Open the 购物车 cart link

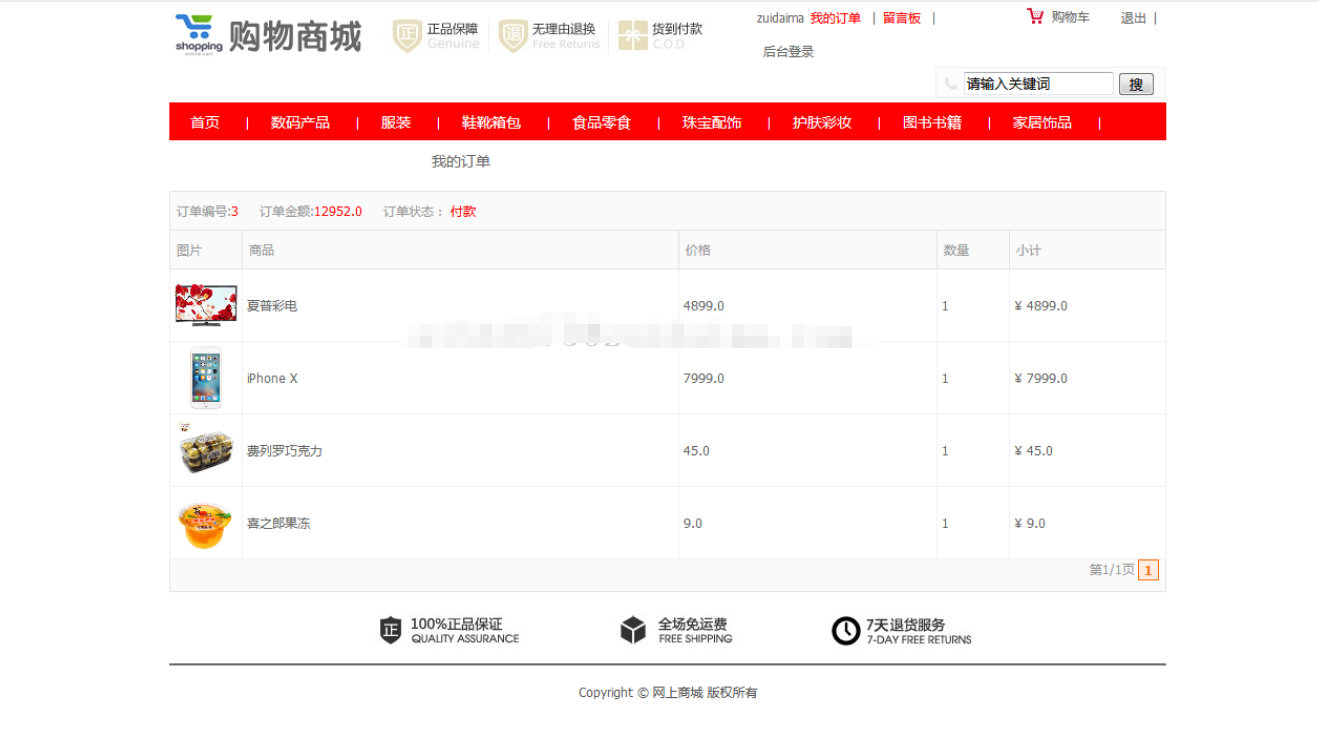coord(1070,18)
